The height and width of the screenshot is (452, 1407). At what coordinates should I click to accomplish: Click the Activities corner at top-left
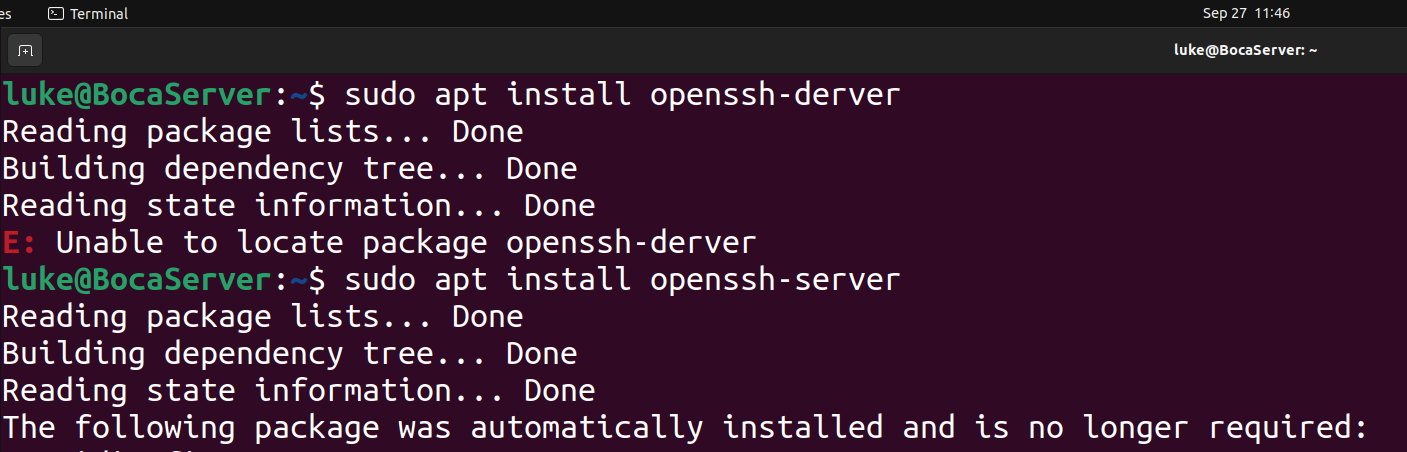coord(5,14)
